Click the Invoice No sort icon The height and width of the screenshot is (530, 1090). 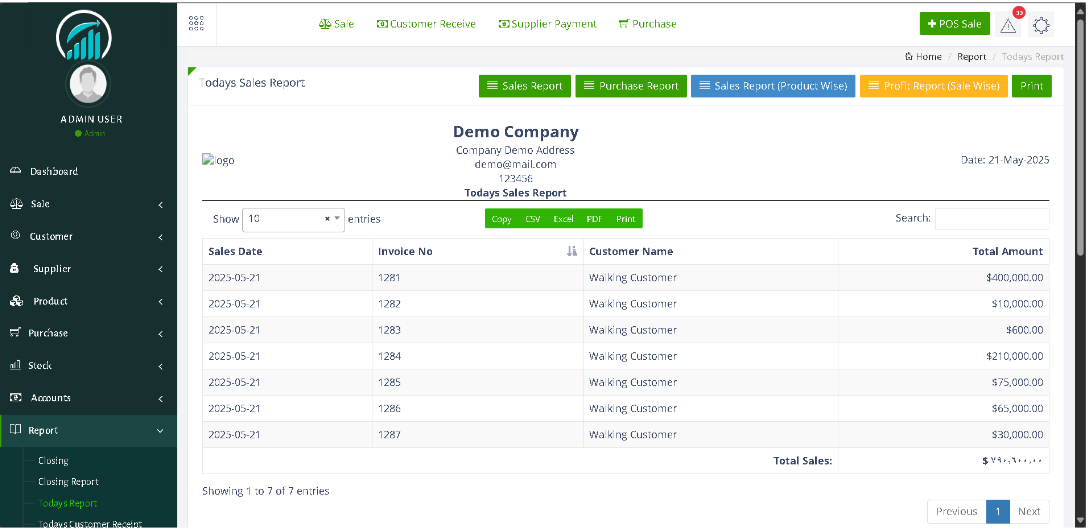click(x=571, y=251)
